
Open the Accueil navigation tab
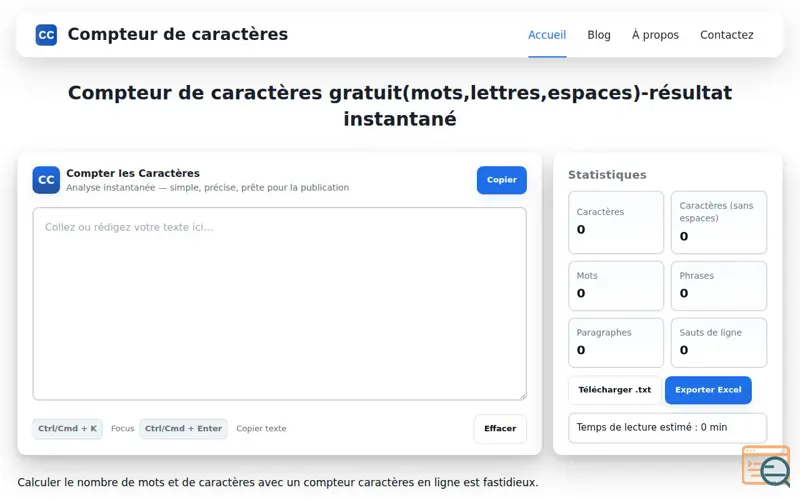click(x=547, y=35)
